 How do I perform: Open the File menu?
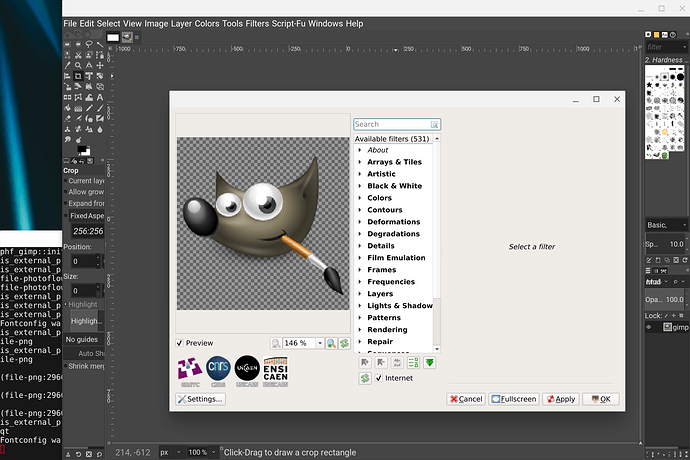70,24
